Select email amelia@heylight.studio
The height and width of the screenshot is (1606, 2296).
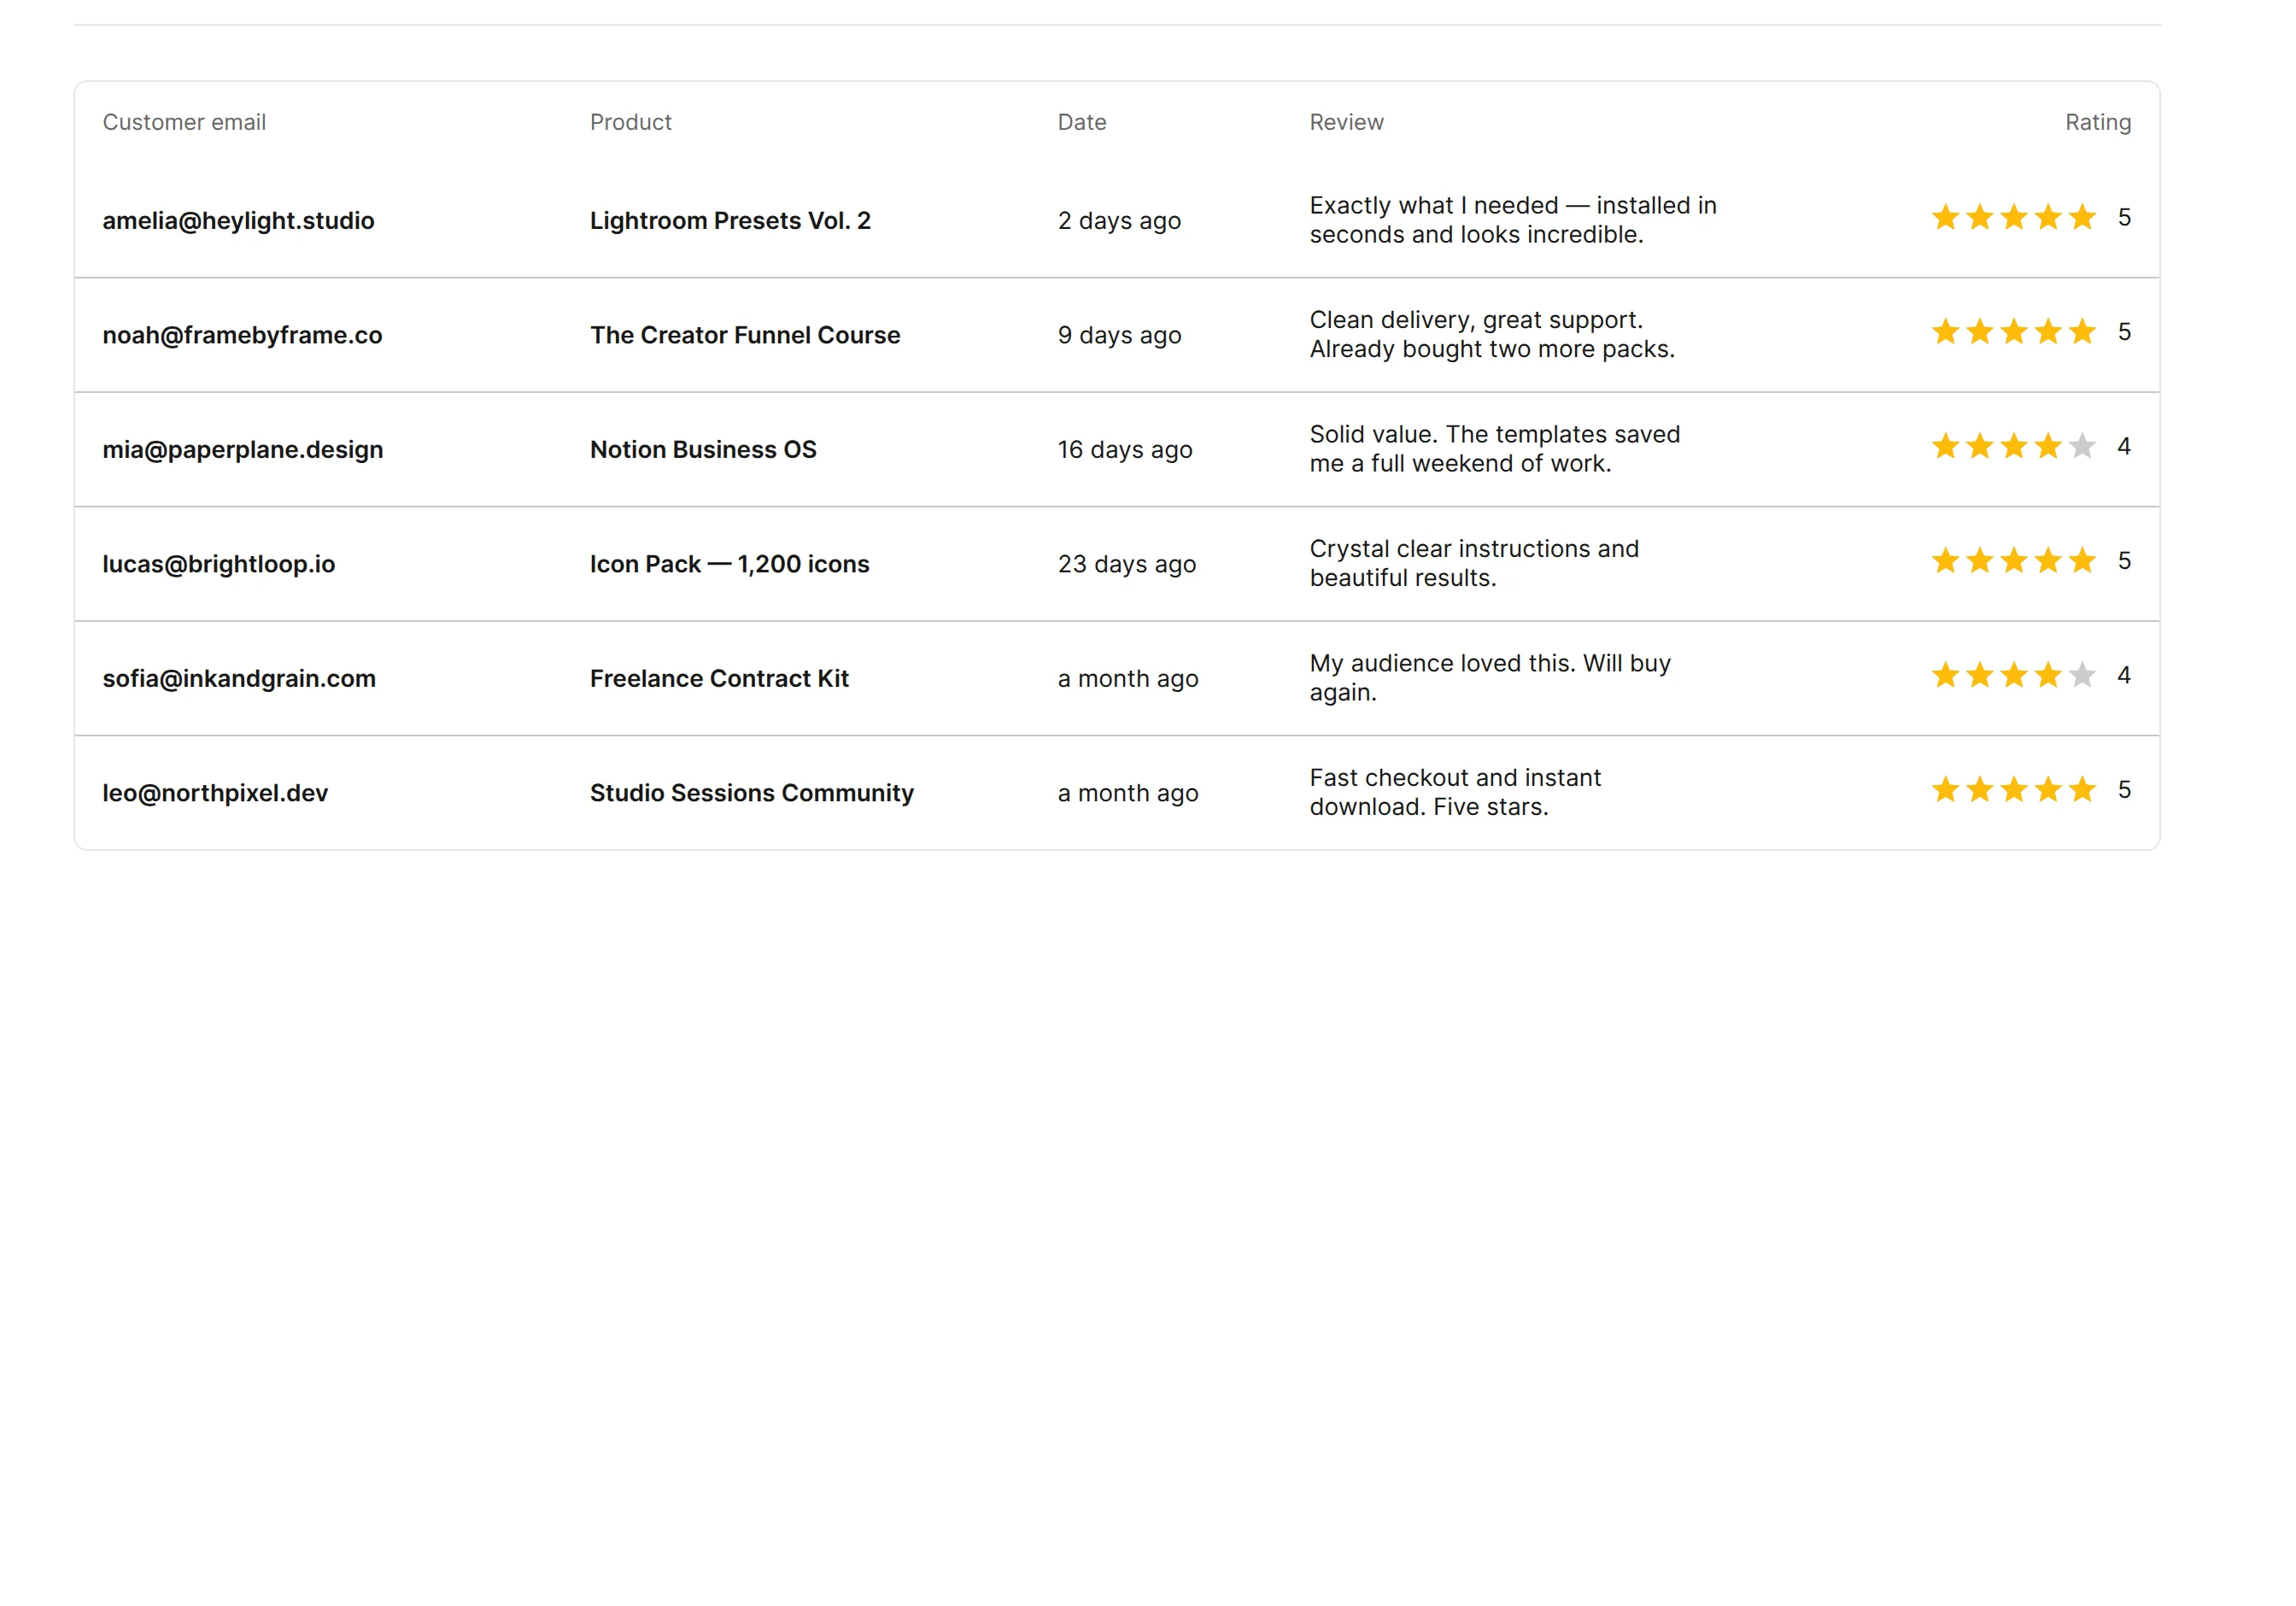(x=238, y=221)
